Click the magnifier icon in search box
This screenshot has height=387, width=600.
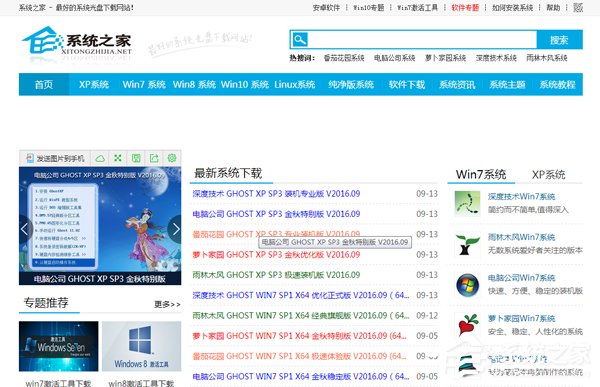[x=300, y=40]
